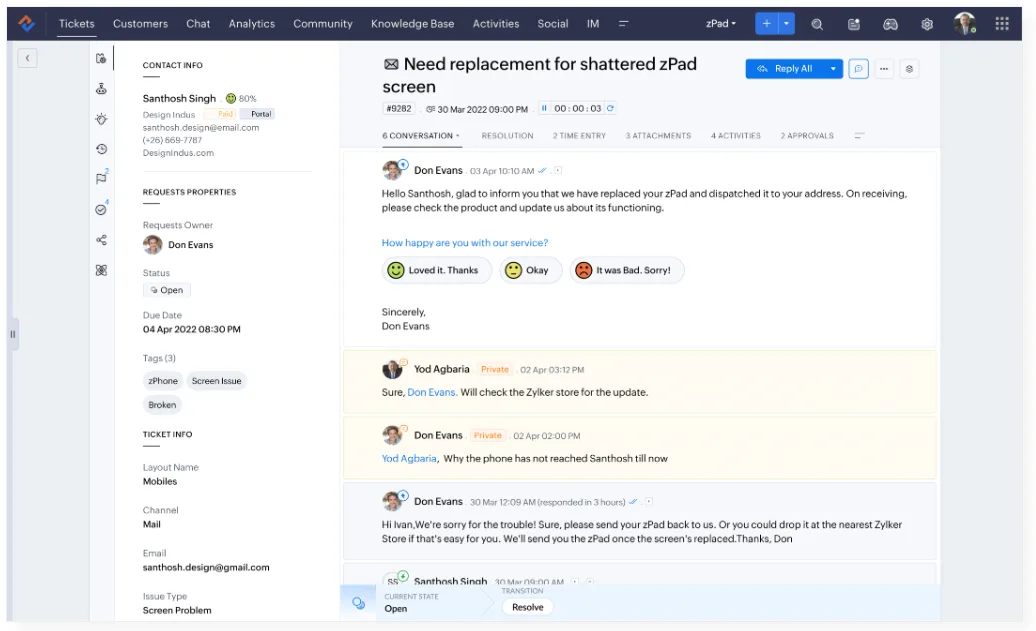Open setup via the gear icon

[927, 24]
